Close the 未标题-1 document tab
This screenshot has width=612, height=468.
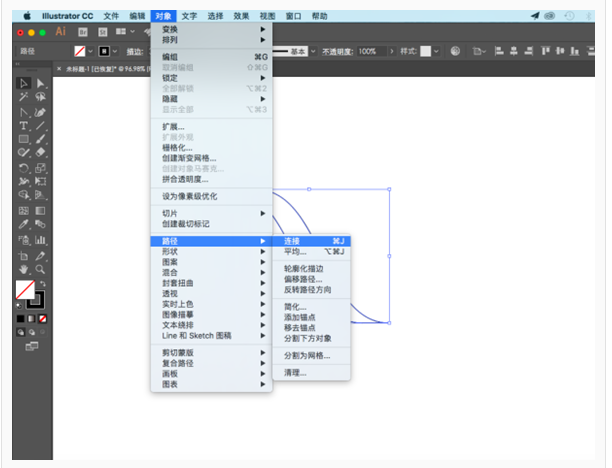point(60,69)
